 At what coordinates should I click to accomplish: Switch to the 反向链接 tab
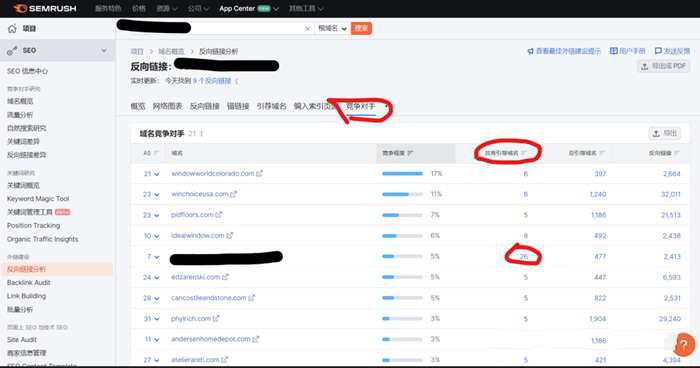click(204, 106)
